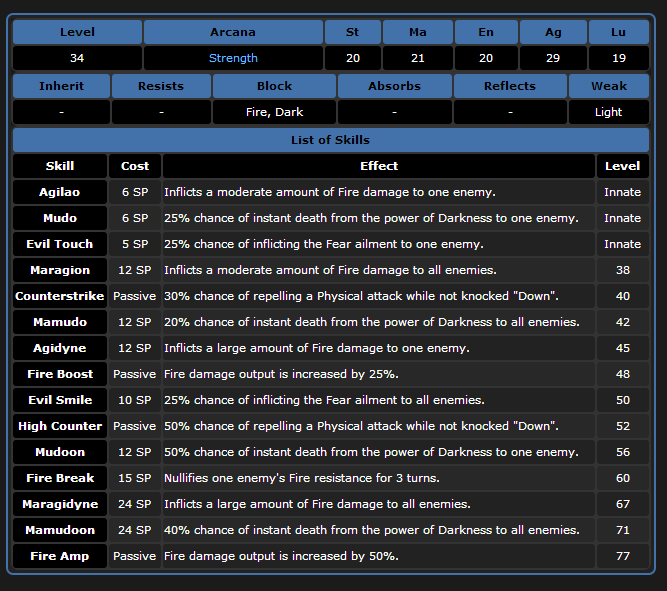Click the Absorbs header

[x=395, y=86]
